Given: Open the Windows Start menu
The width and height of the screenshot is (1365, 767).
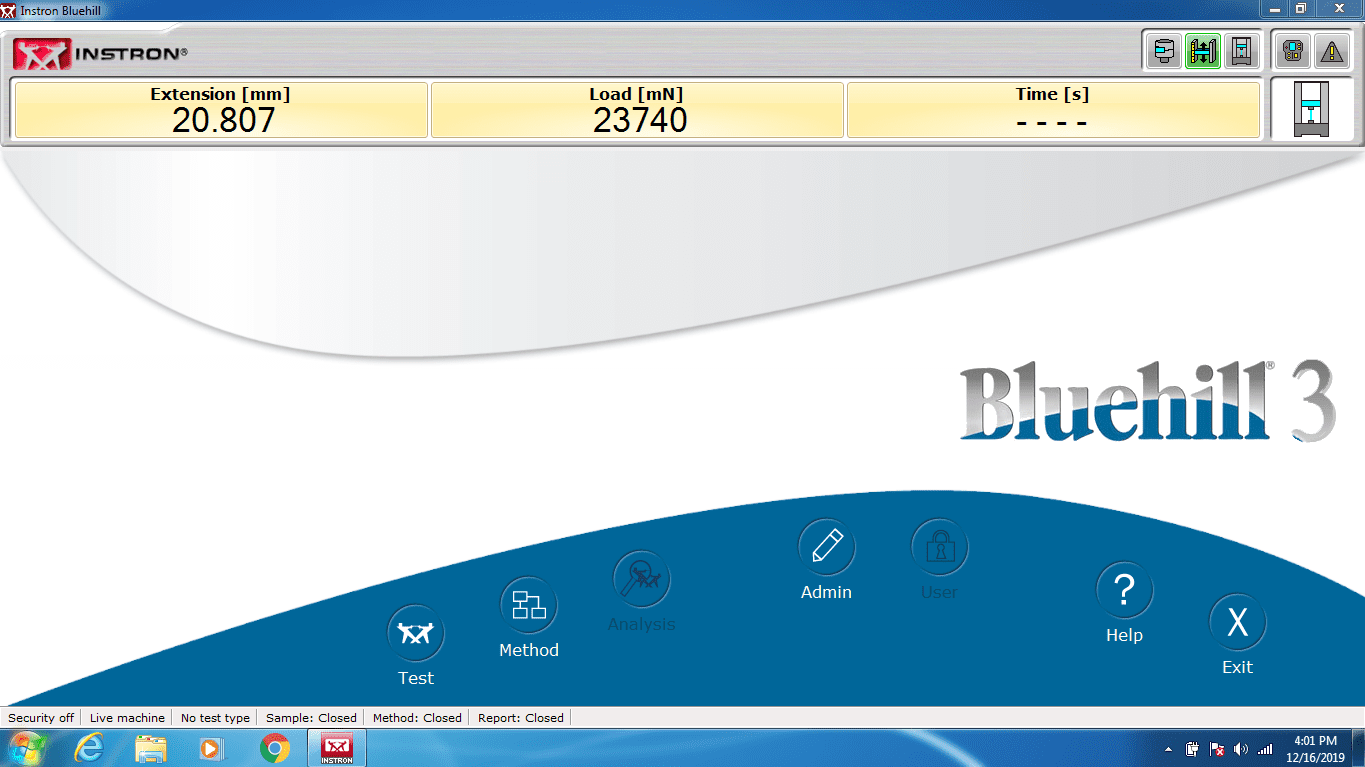Looking at the screenshot, I should coord(27,748).
